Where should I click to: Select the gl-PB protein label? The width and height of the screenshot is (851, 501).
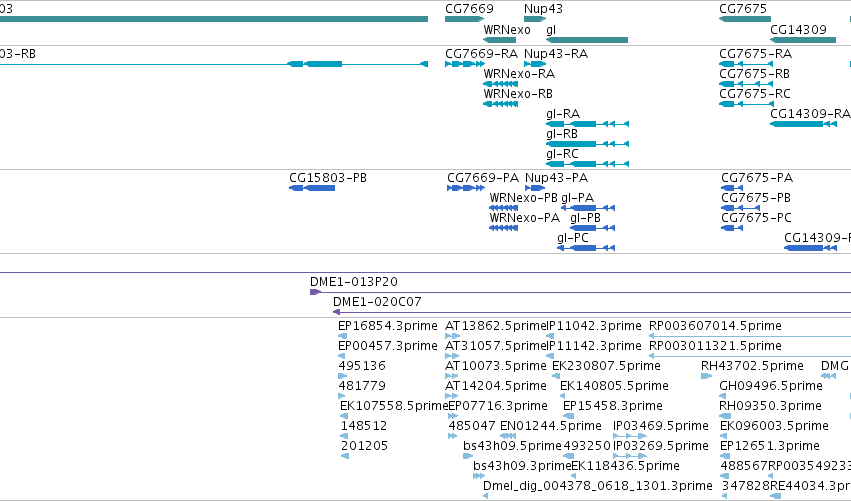(x=586, y=218)
